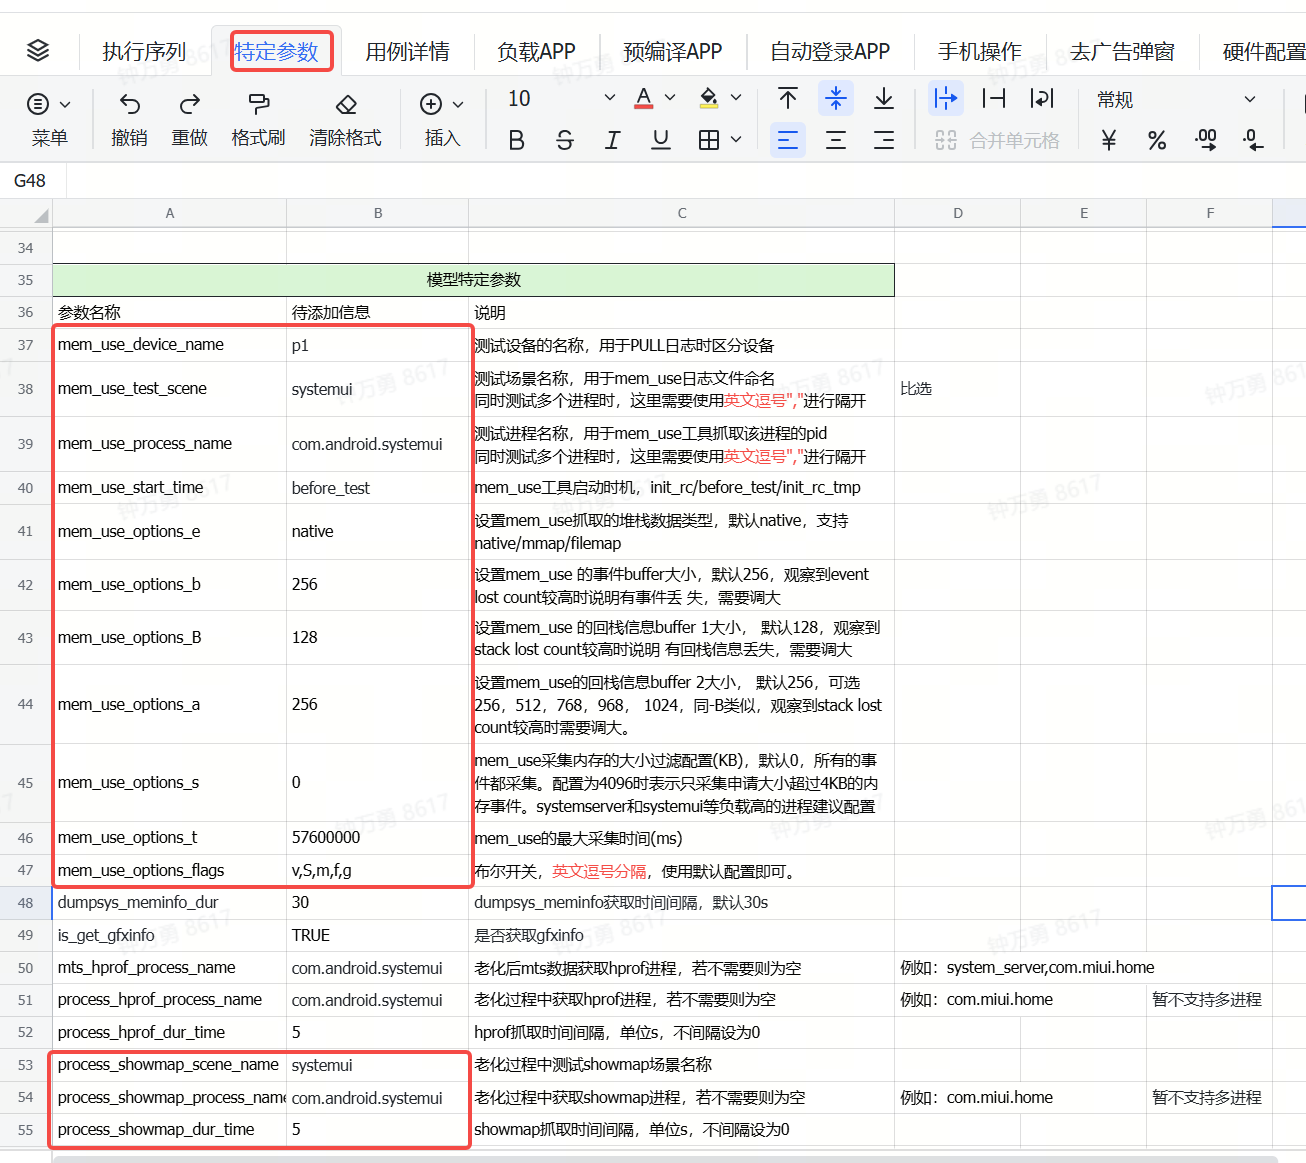The width and height of the screenshot is (1306, 1163).
Task: Switch to the 用例详情 tab
Action: pyautogui.click(x=407, y=51)
